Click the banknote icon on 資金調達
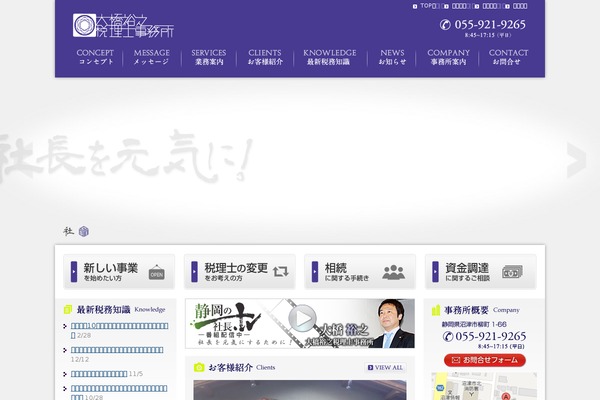This screenshot has width=600, height=400. tap(512, 272)
